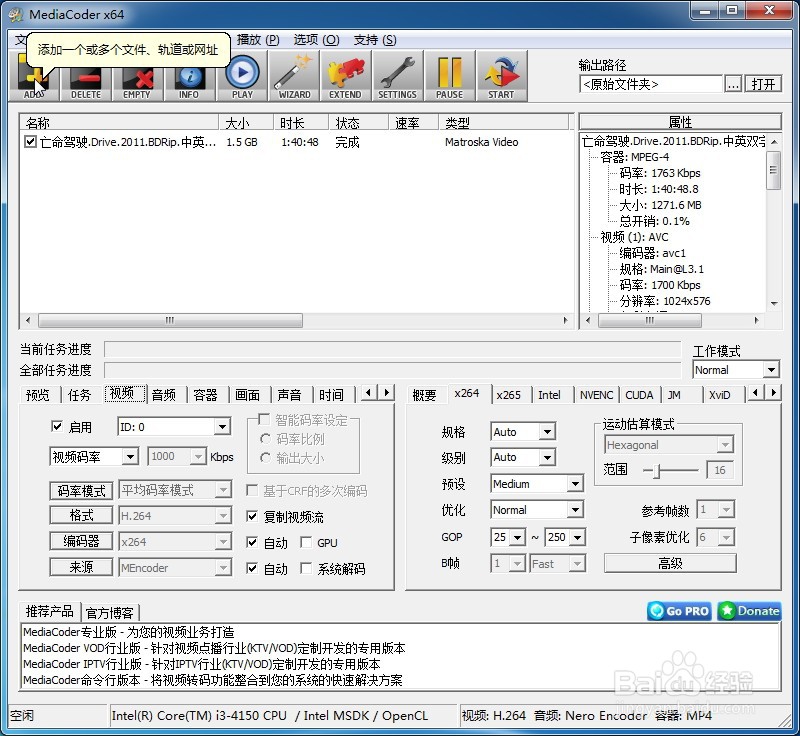Viewport: 800px width, 736px height.
Task: Open the EXTEND plugins icon
Action: click(x=345, y=77)
